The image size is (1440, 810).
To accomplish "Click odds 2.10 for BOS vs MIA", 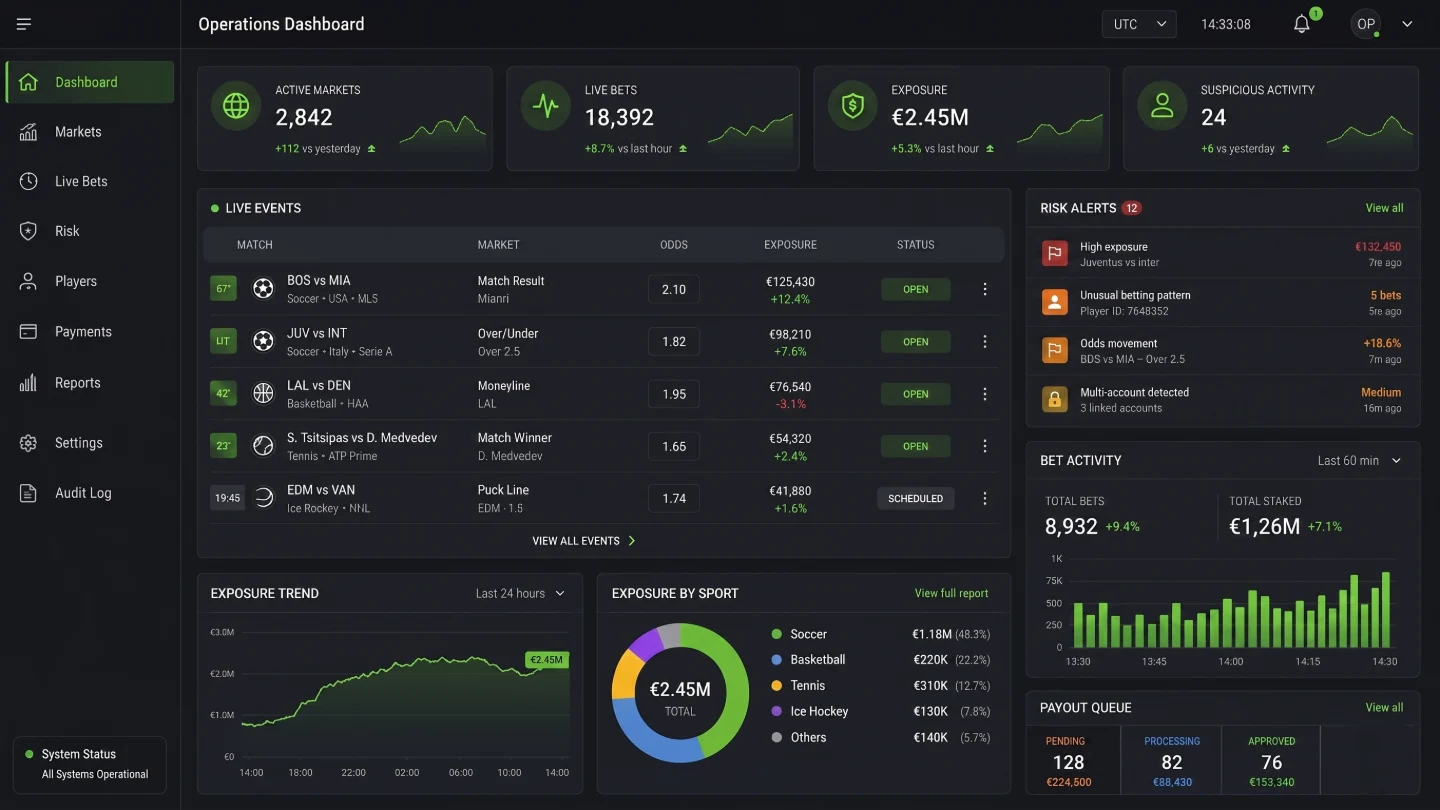I will tap(674, 289).
